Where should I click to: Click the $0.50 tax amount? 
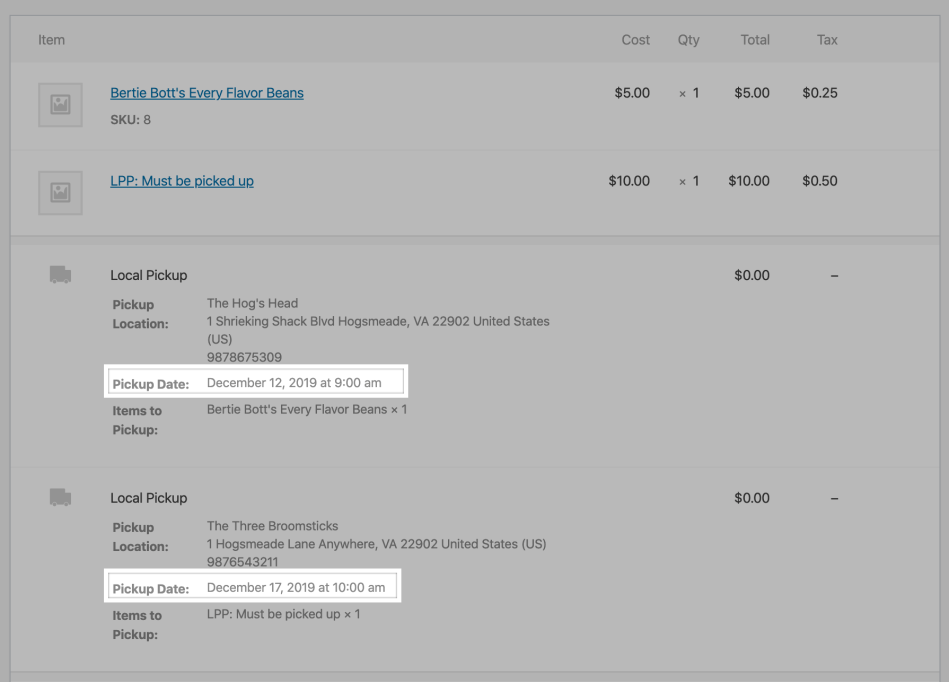(820, 181)
